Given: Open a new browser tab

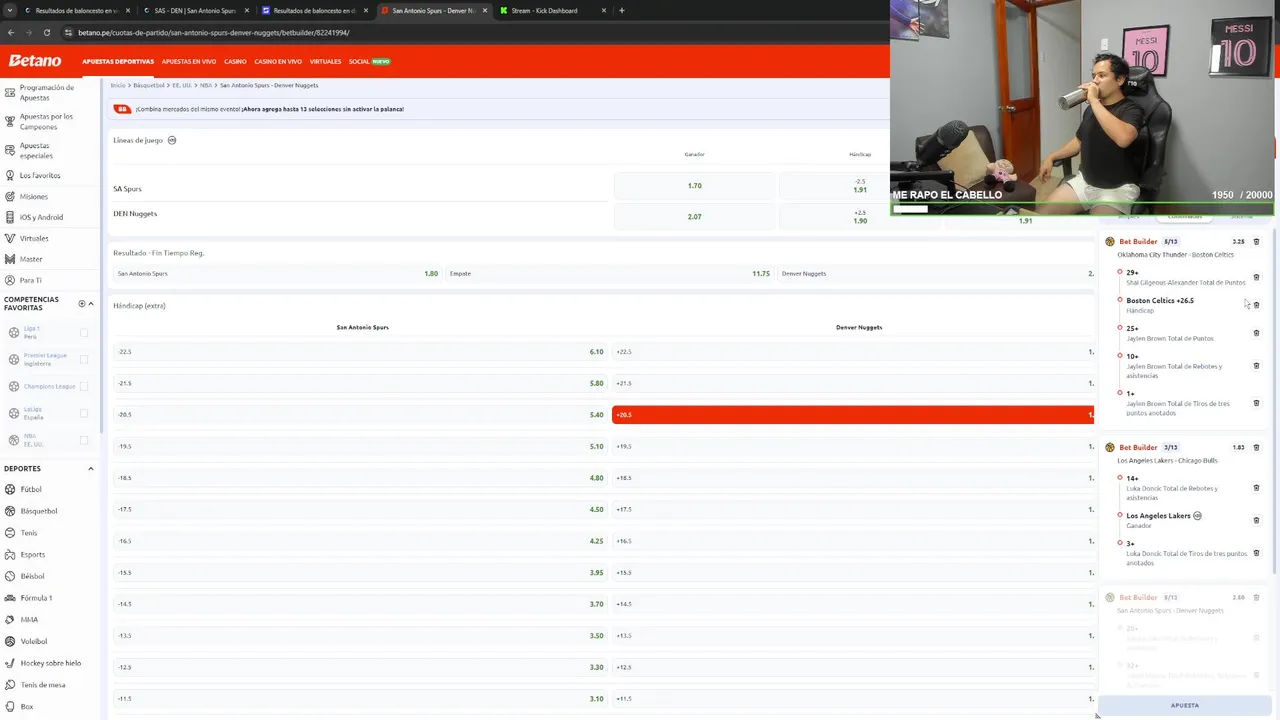Looking at the screenshot, I should 621,10.
